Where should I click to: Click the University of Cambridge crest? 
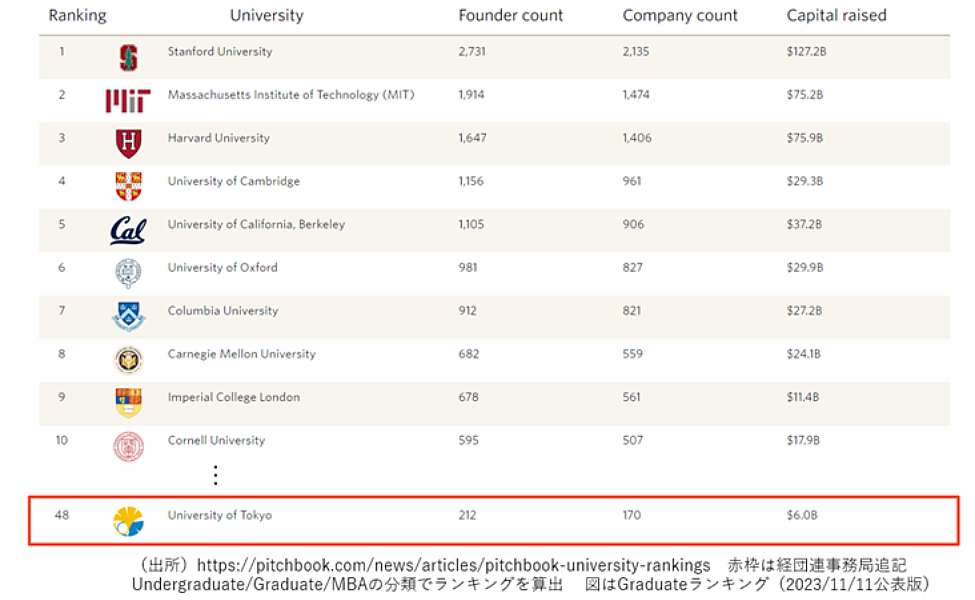click(129, 187)
